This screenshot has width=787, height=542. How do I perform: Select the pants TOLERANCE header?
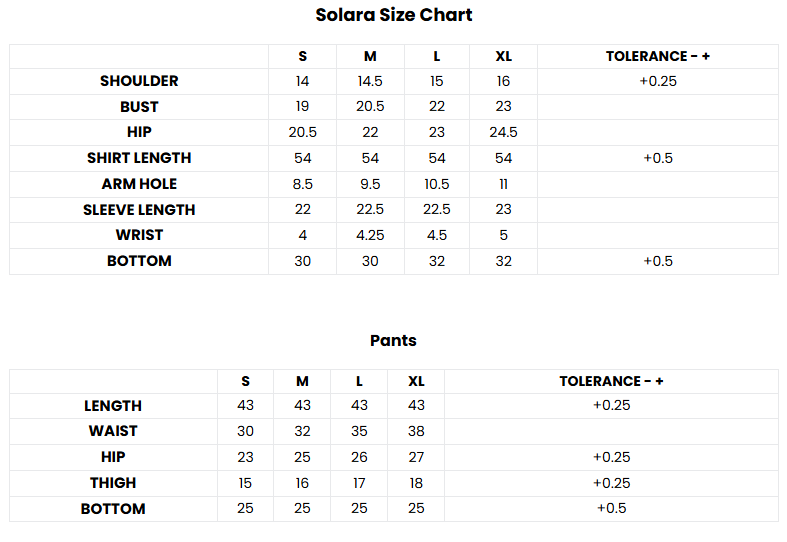pos(611,381)
